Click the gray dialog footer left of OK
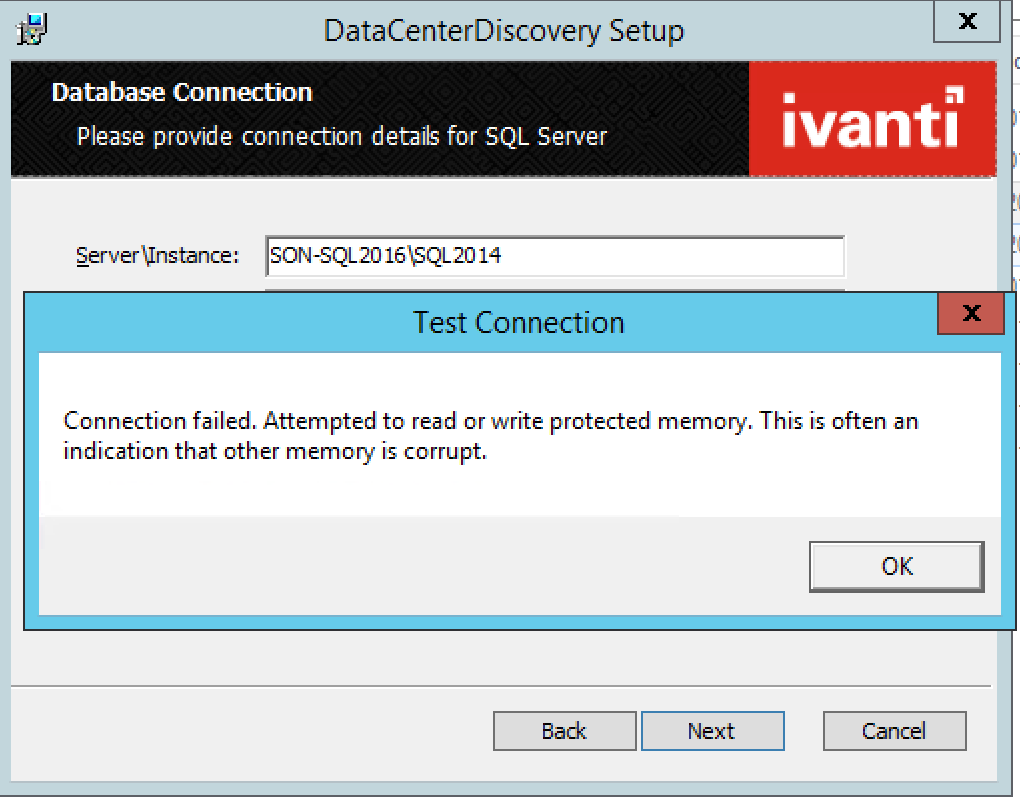This screenshot has height=804, width=1020. pyautogui.click(x=400, y=566)
